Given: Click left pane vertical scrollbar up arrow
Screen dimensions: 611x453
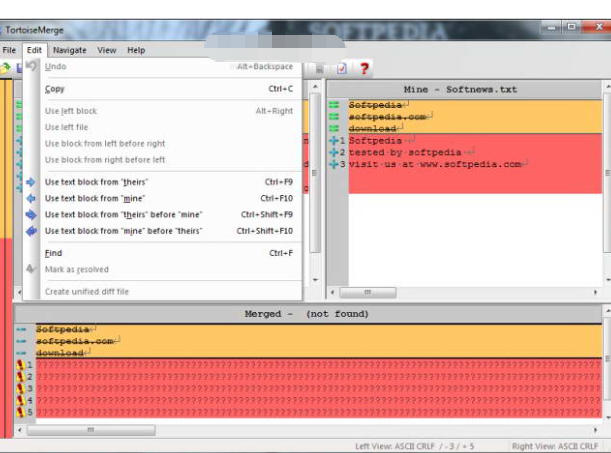Looking at the screenshot, I should (315, 86).
